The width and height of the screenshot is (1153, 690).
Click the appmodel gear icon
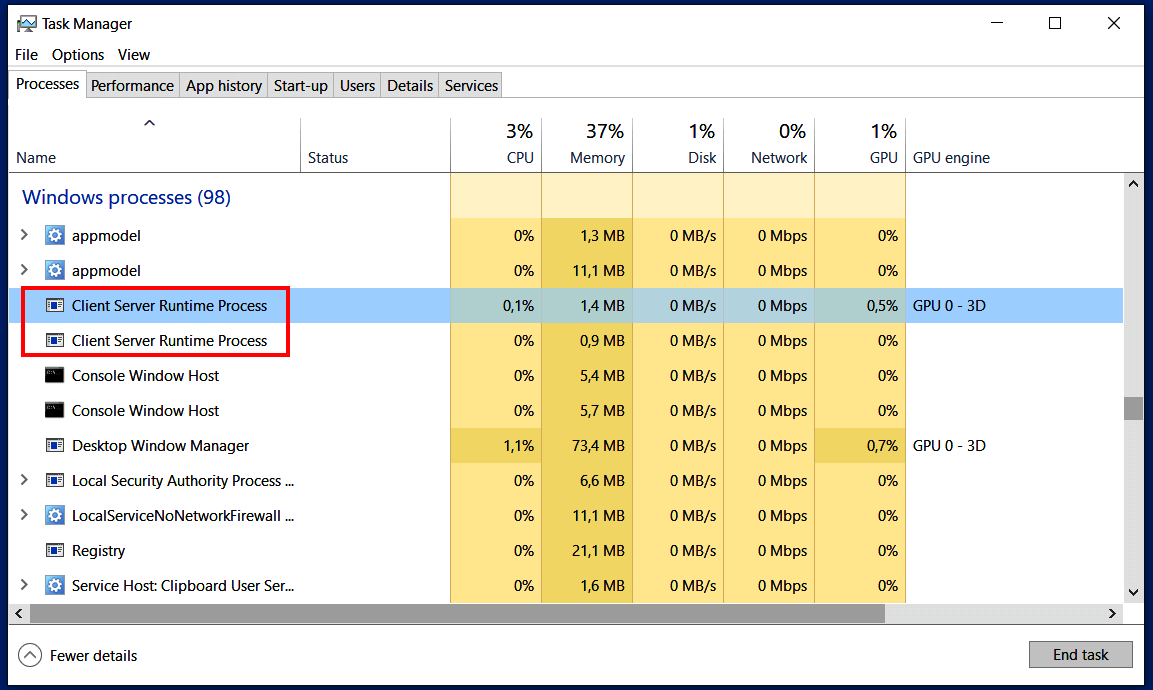click(x=54, y=235)
